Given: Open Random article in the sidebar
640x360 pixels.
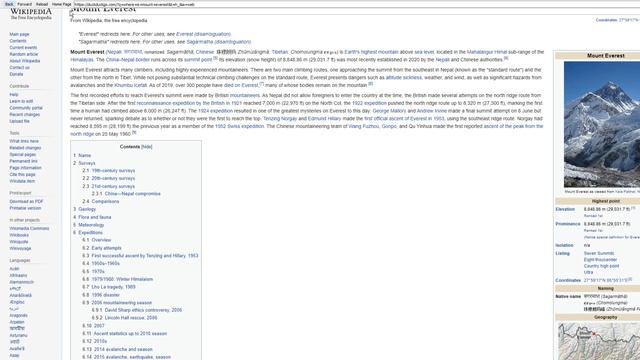Looking at the screenshot, I should 24,54.
